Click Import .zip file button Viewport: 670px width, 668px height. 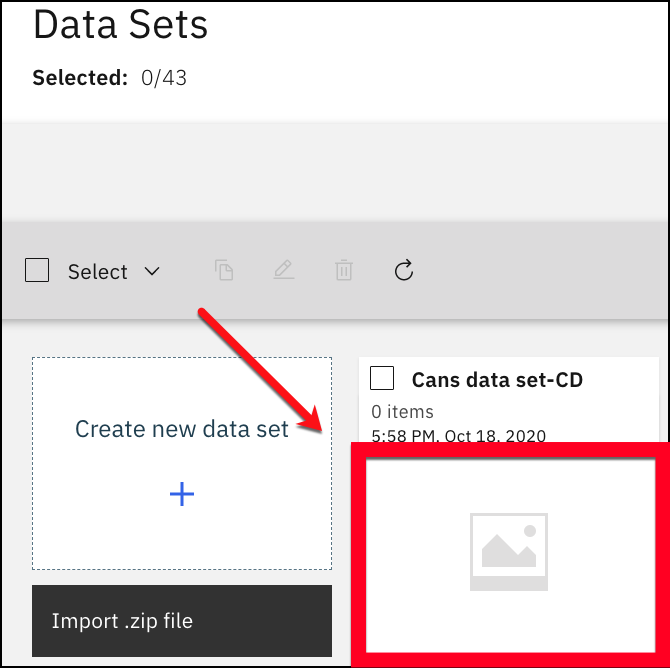coord(182,621)
